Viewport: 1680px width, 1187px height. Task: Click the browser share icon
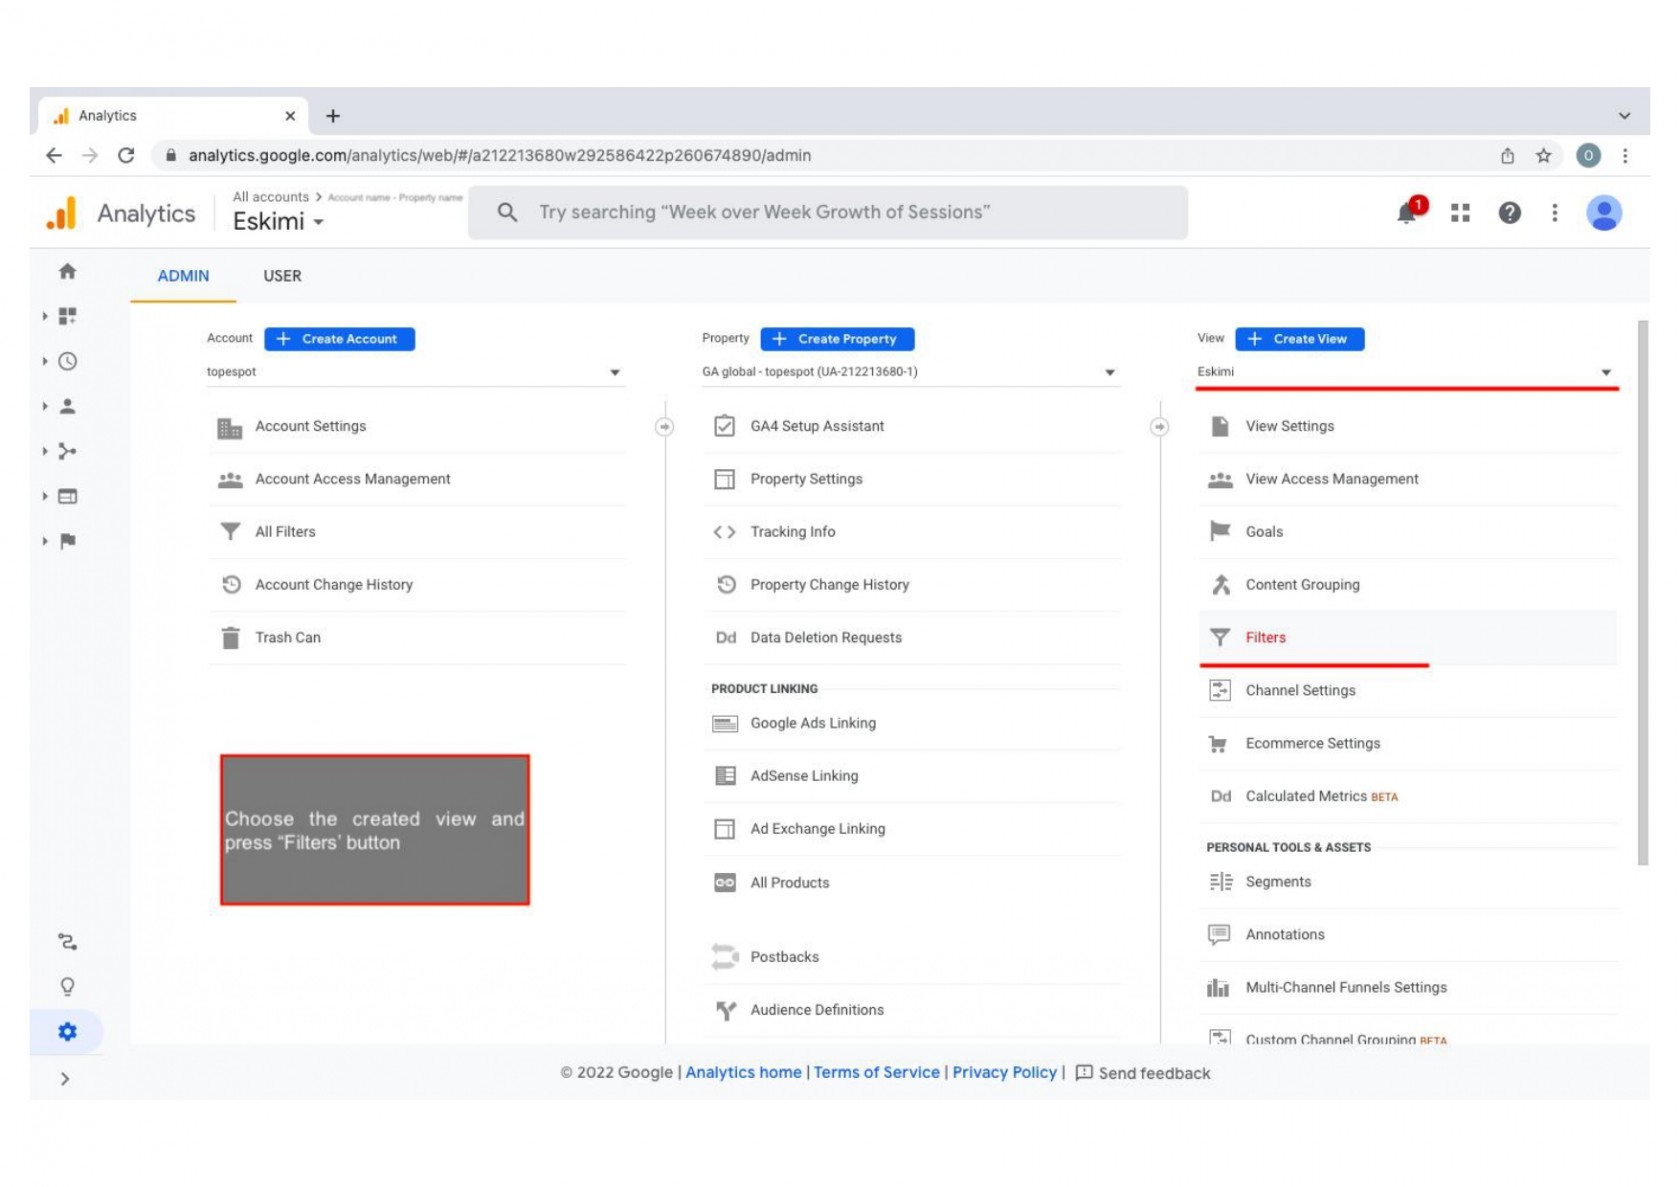pos(1507,155)
